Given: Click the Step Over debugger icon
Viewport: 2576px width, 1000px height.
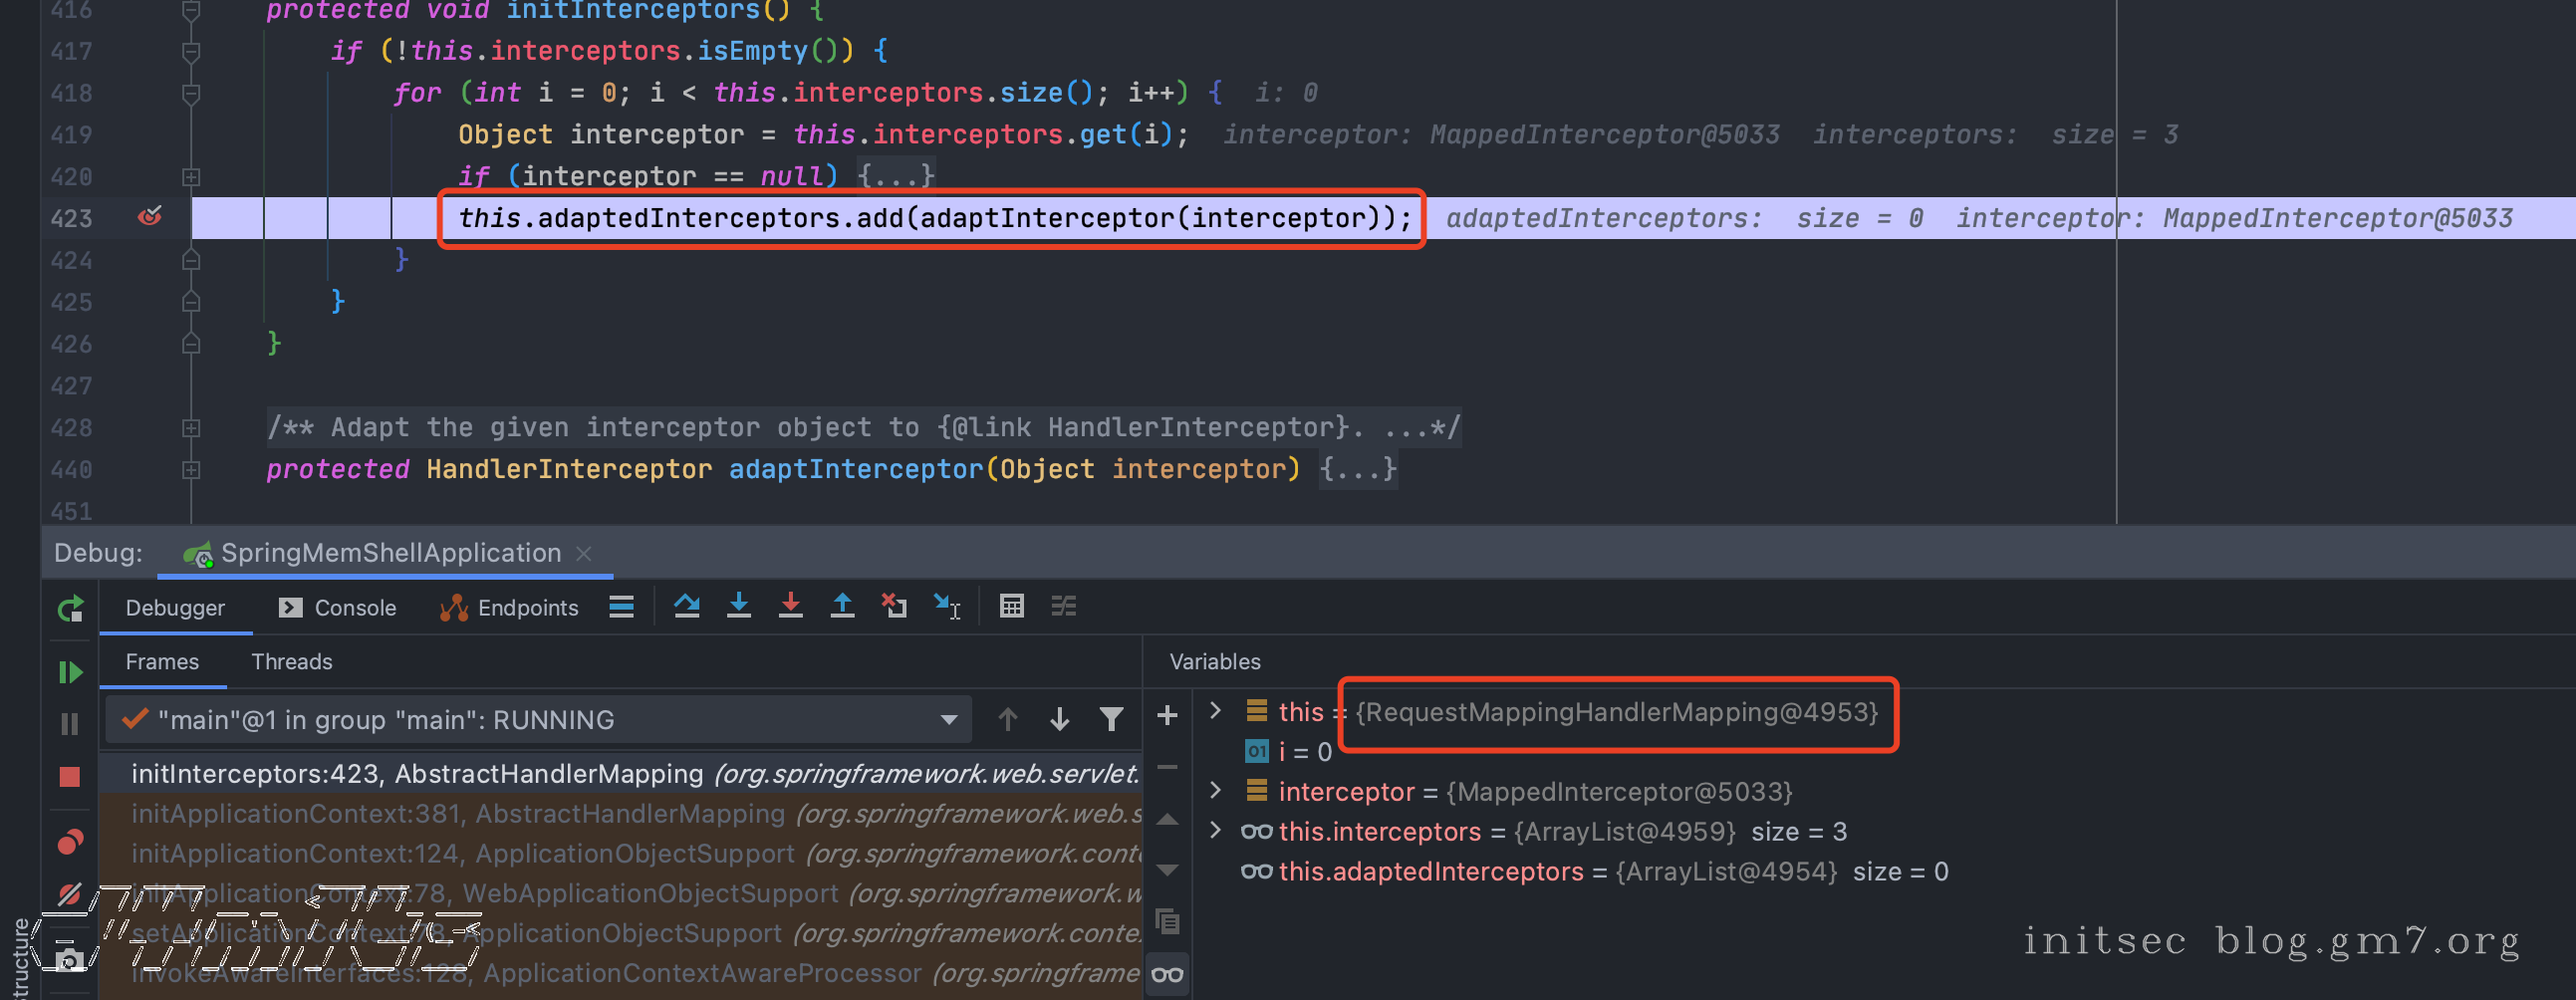Looking at the screenshot, I should (686, 606).
